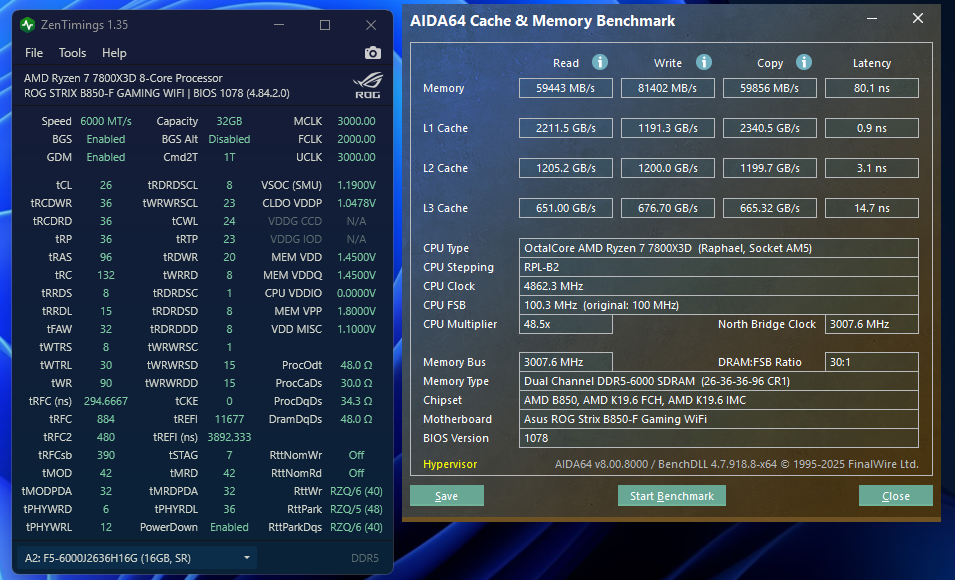Image resolution: width=955 pixels, height=580 pixels.
Task: Click the L1 Cache Write value 1191.3 GB/s
Action: 668,129
